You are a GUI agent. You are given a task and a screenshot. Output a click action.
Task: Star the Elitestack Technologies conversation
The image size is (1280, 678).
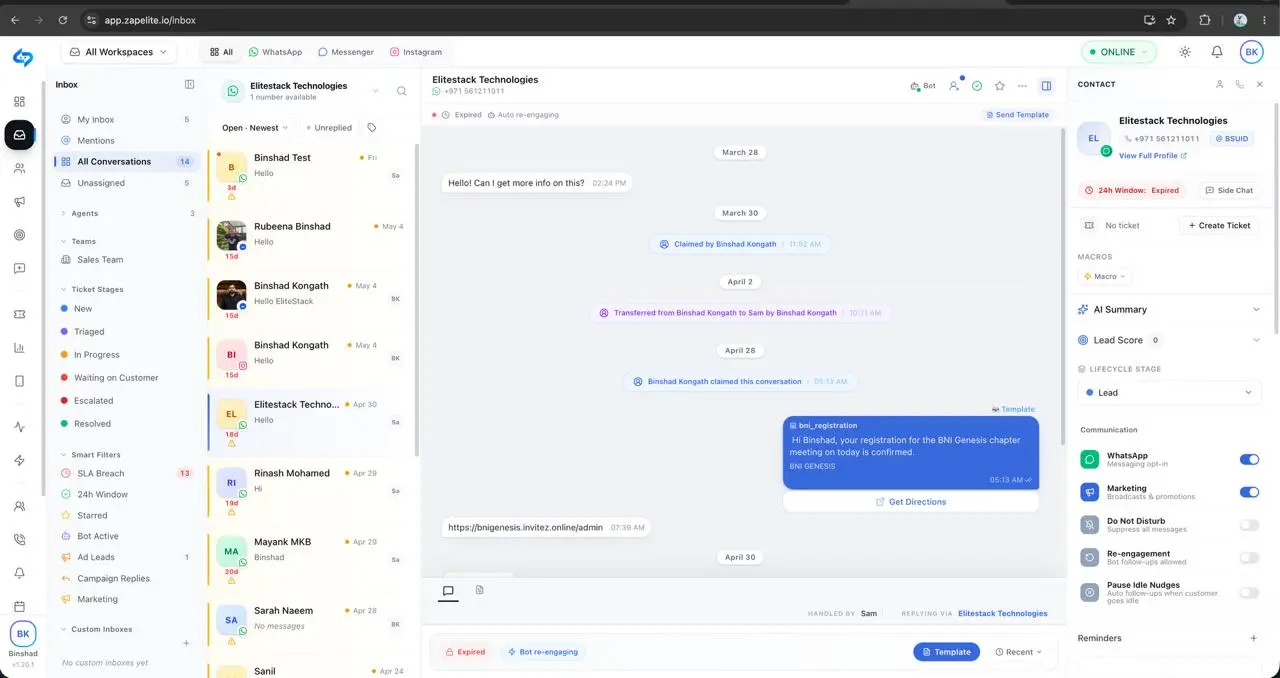[999, 86]
